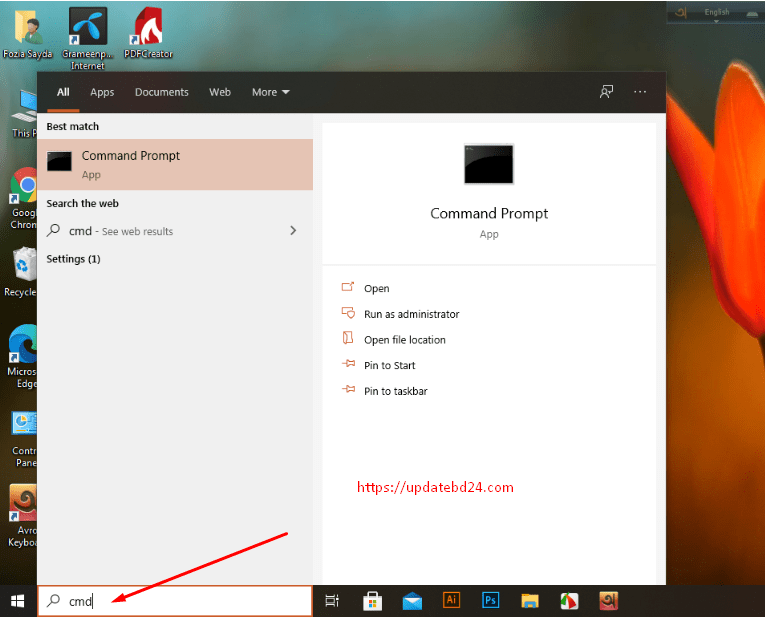Select the Command Prompt best match result
The height and width of the screenshot is (622, 765).
point(175,164)
